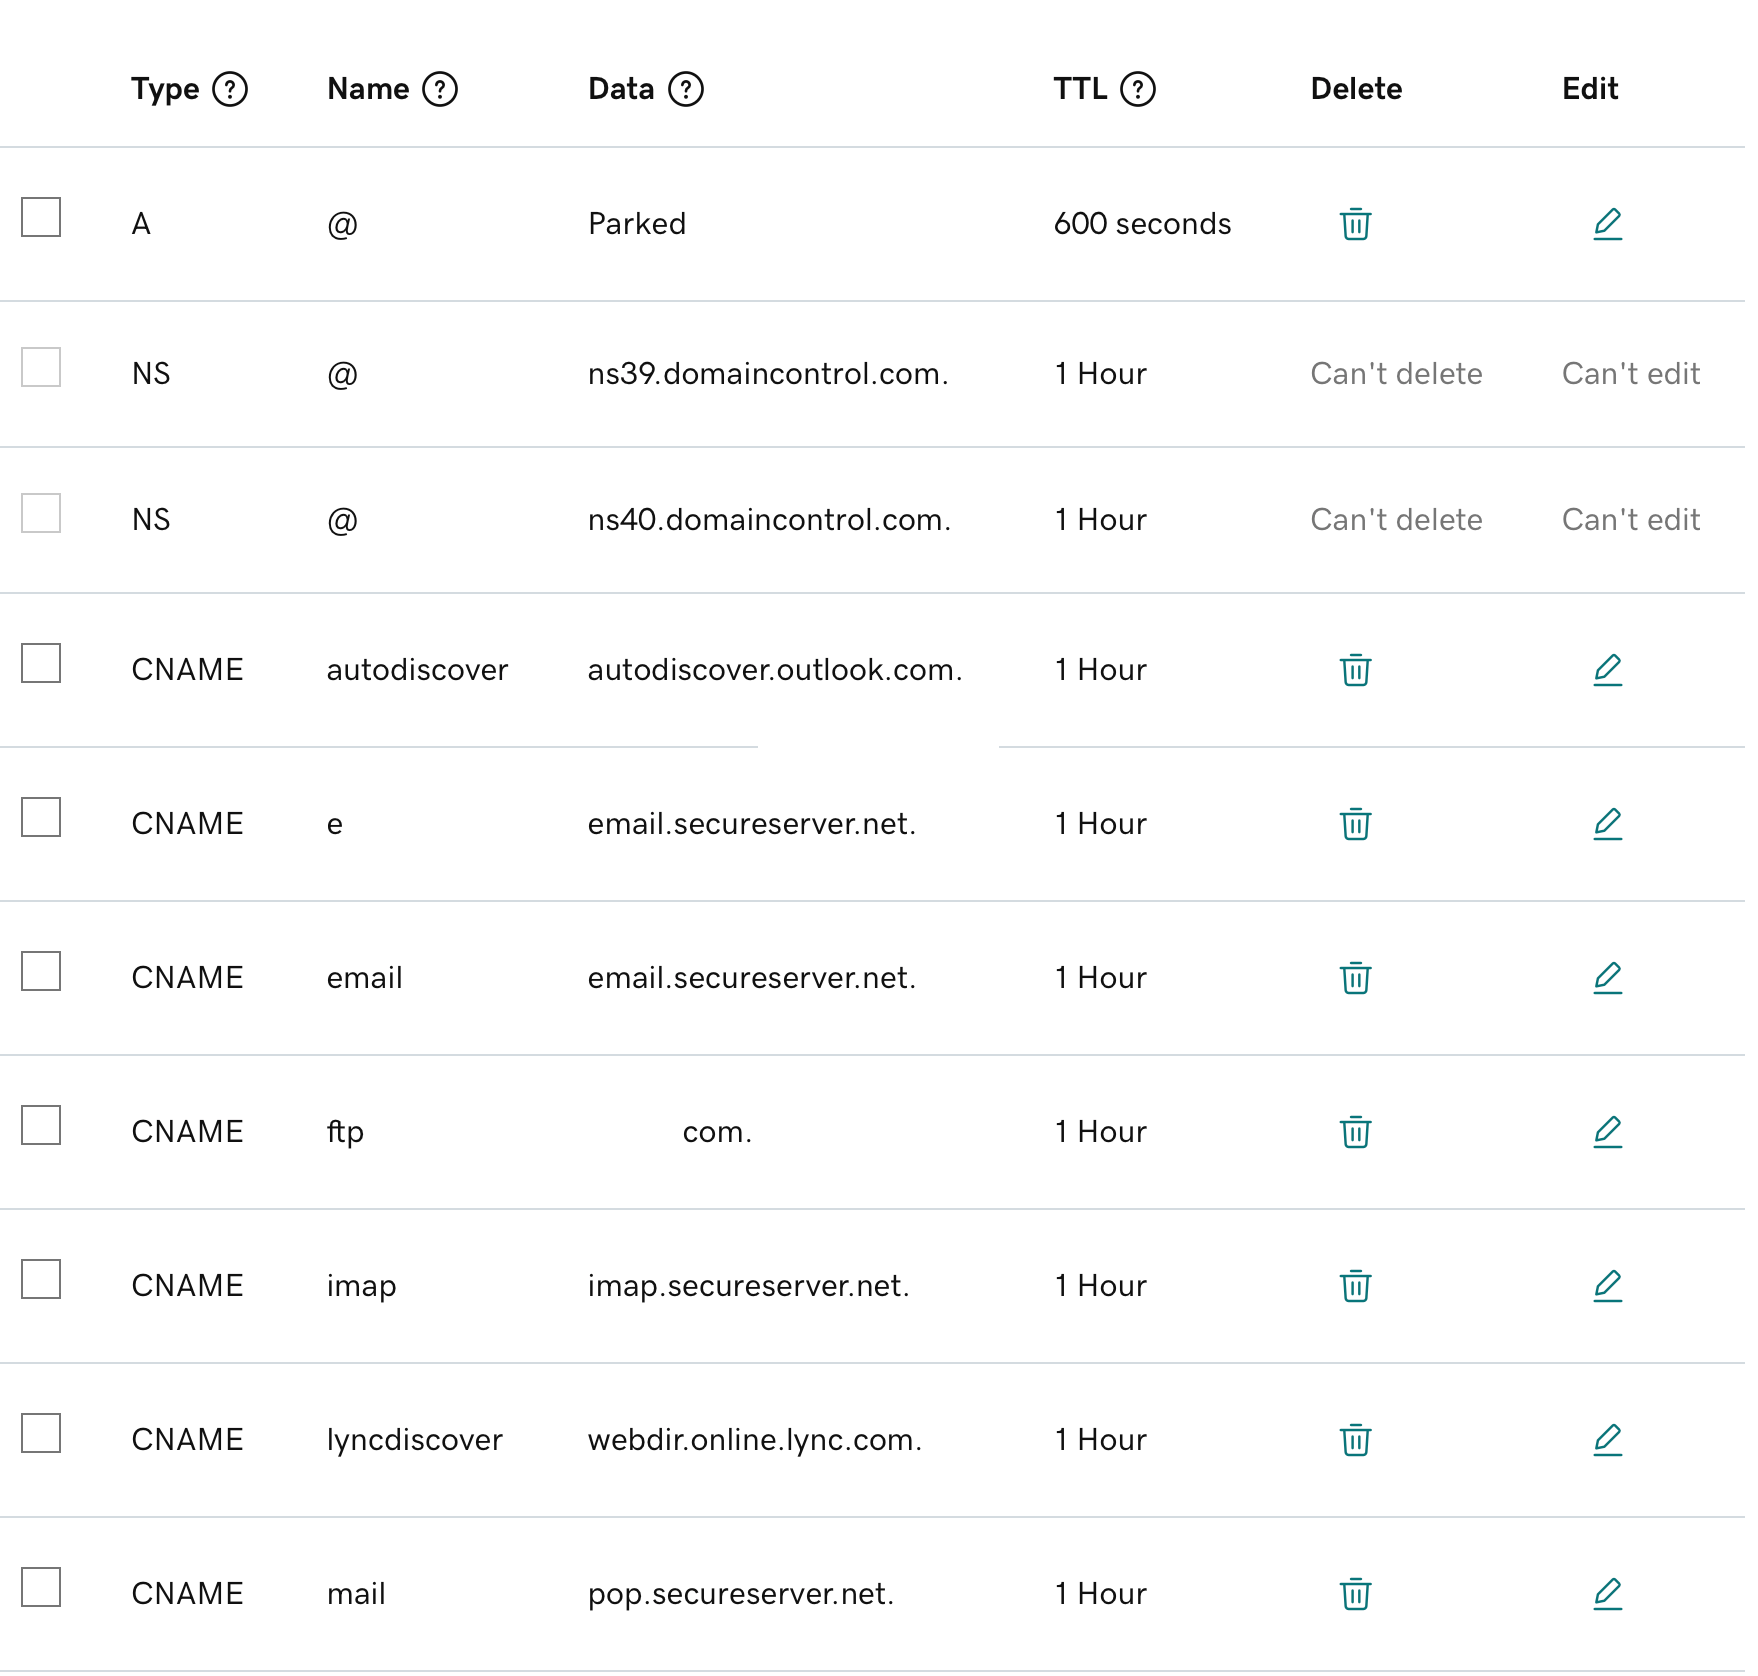Check the mail CNAME row checkbox

[x=41, y=1587]
